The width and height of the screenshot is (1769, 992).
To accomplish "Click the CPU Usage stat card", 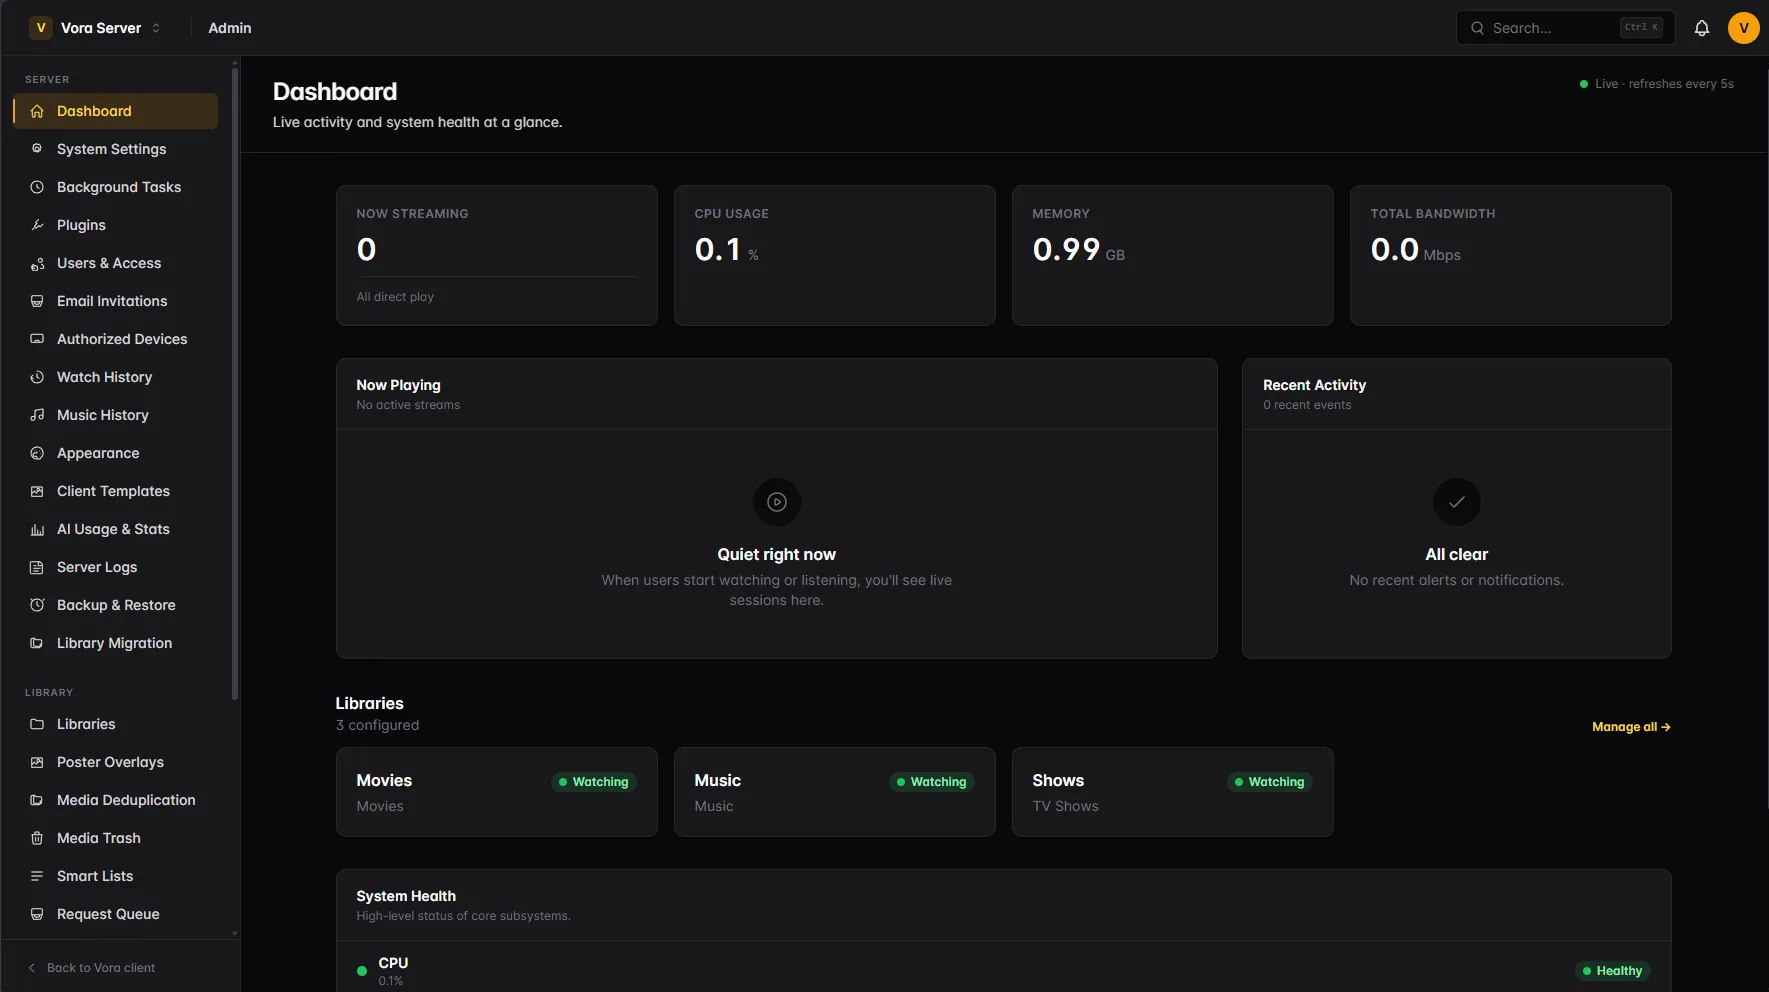I will point(835,255).
